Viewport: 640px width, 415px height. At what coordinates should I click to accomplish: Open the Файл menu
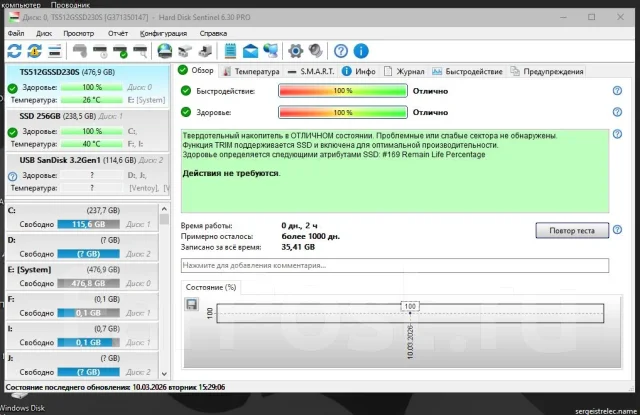[16, 33]
